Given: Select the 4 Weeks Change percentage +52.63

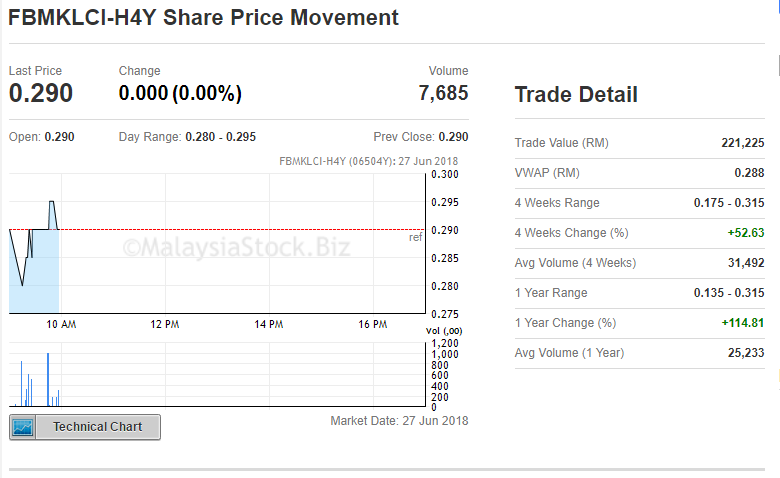Looking at the screenshot, I should 746,233.
